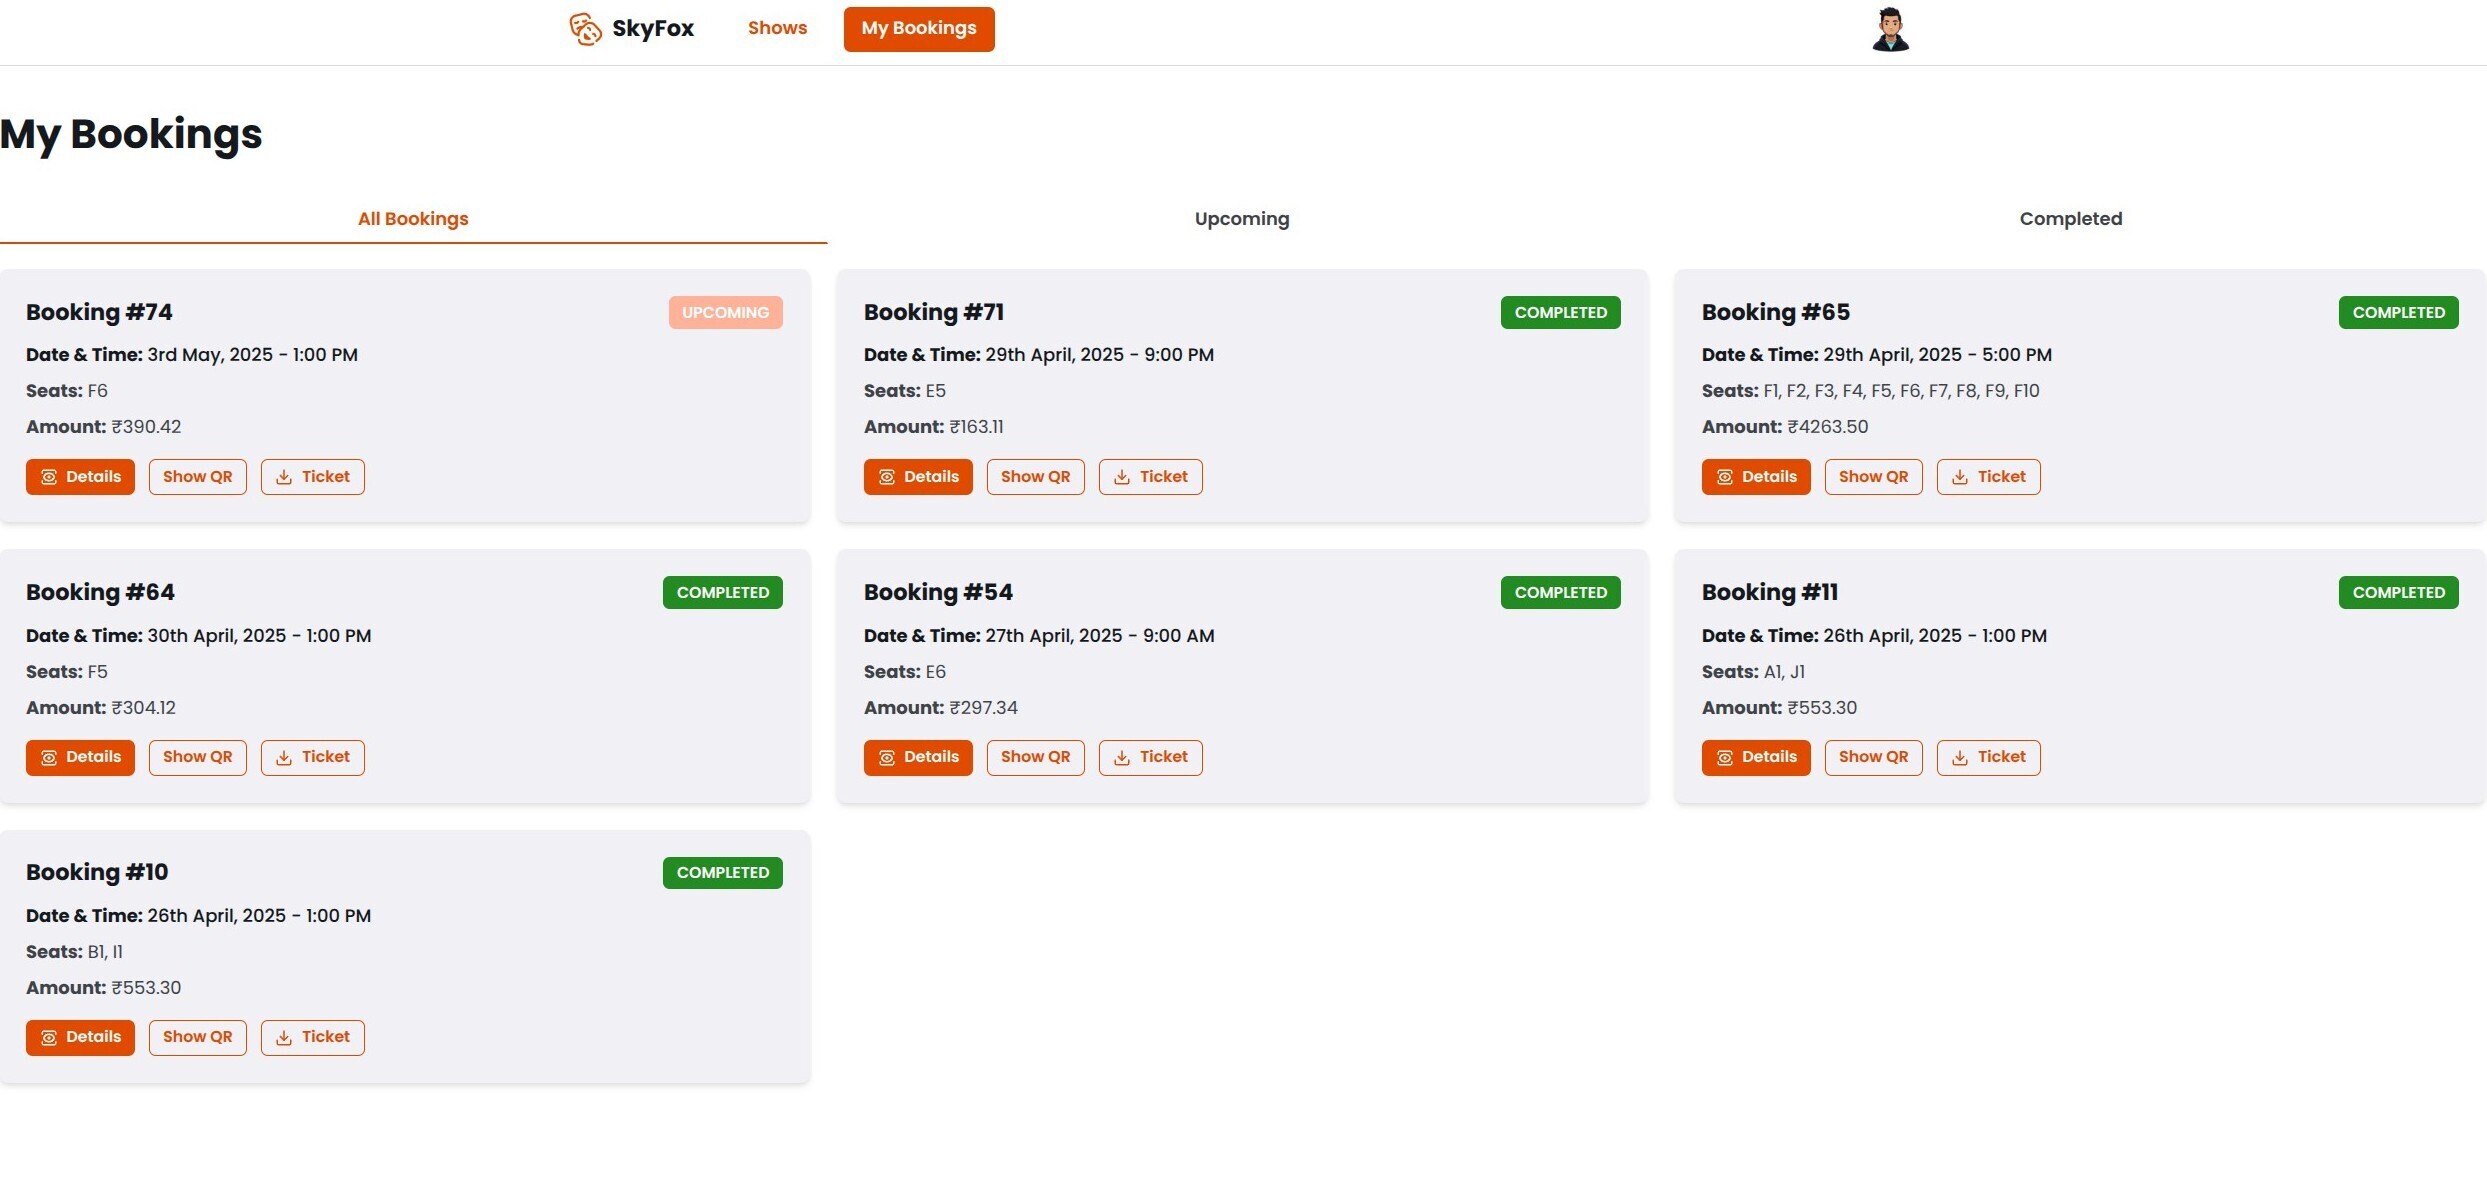Download Ticket for Booking #64
Screen dimensions: 2487x1186
click(313, 757)
